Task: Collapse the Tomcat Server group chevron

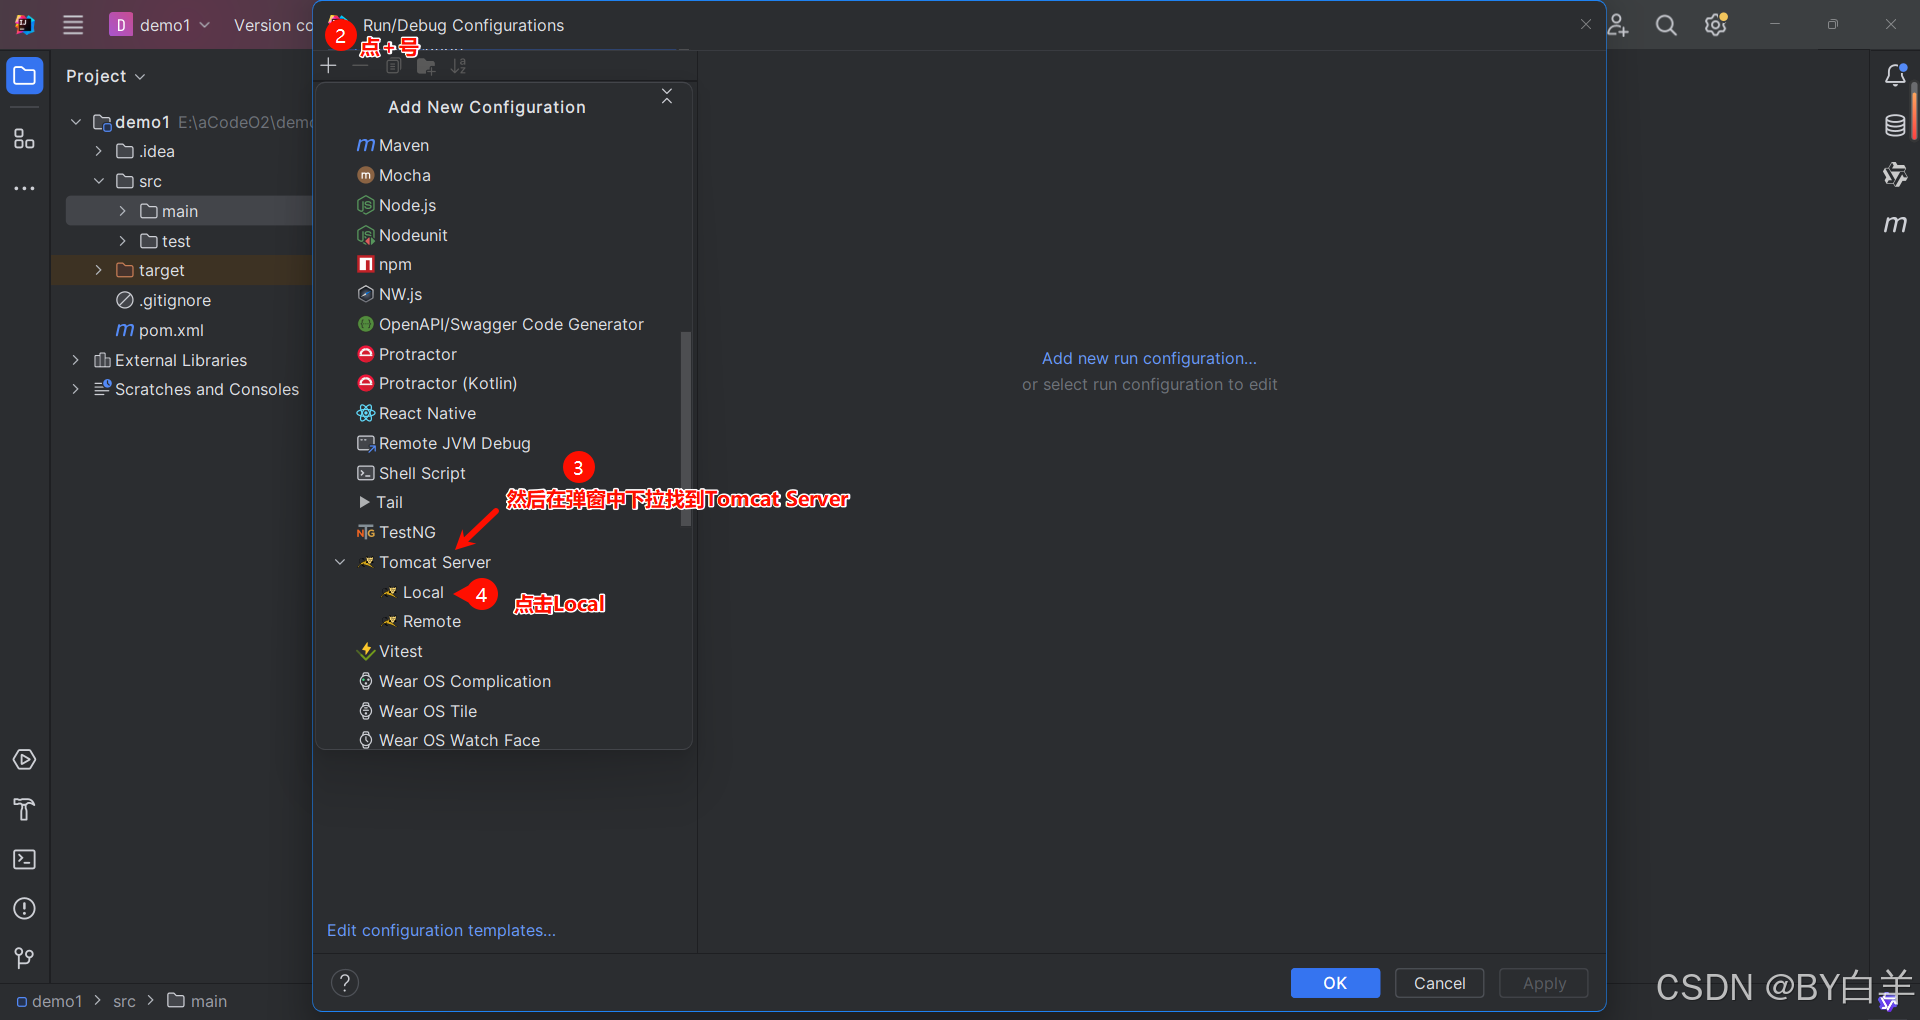Action: pos(340,562)
